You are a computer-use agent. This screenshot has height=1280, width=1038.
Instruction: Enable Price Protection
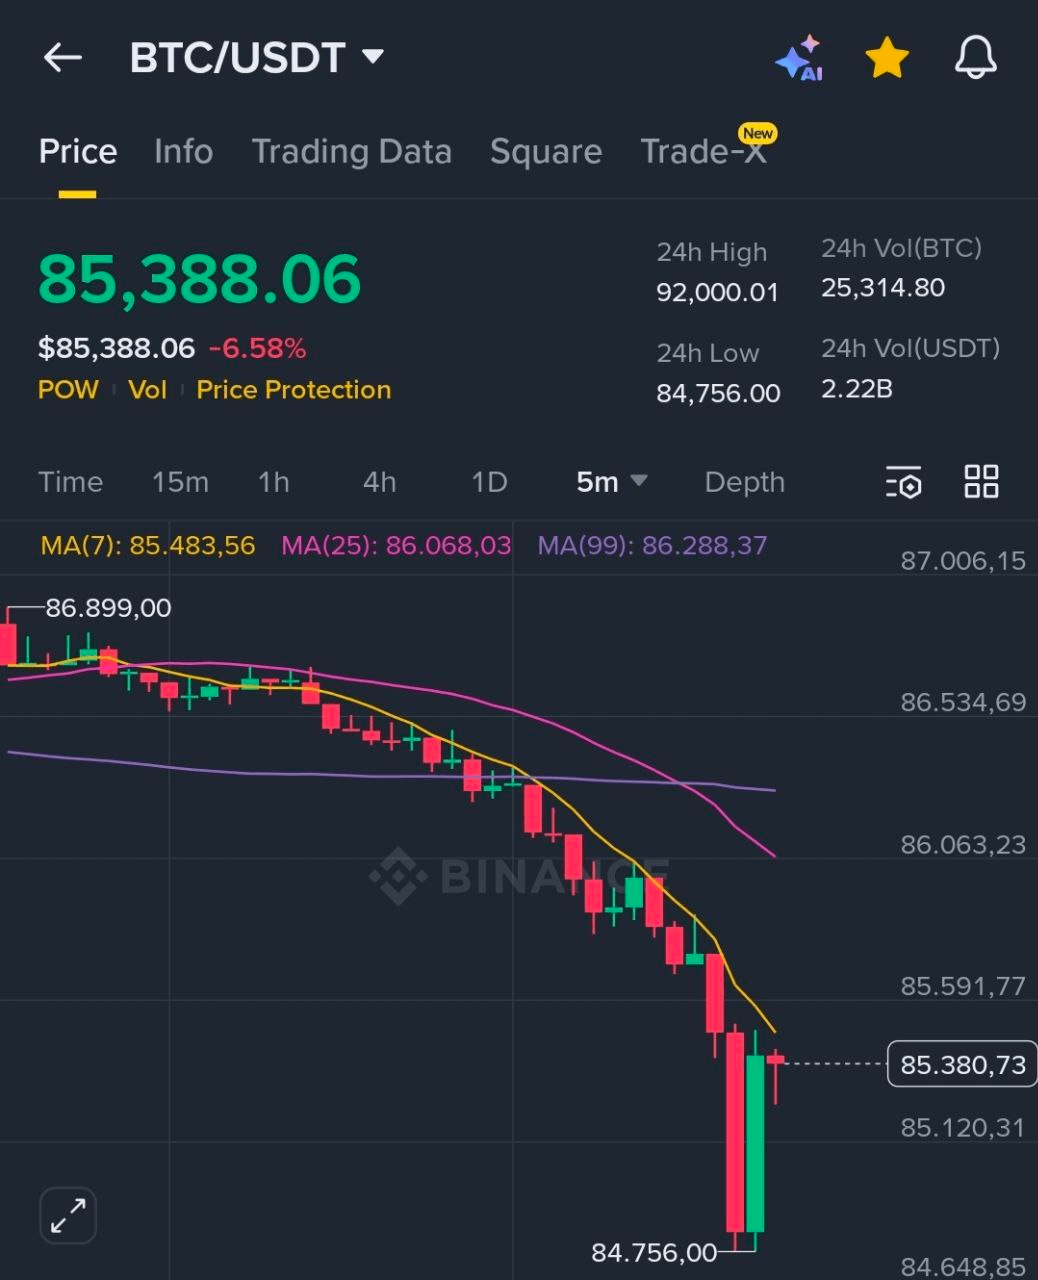293,390
